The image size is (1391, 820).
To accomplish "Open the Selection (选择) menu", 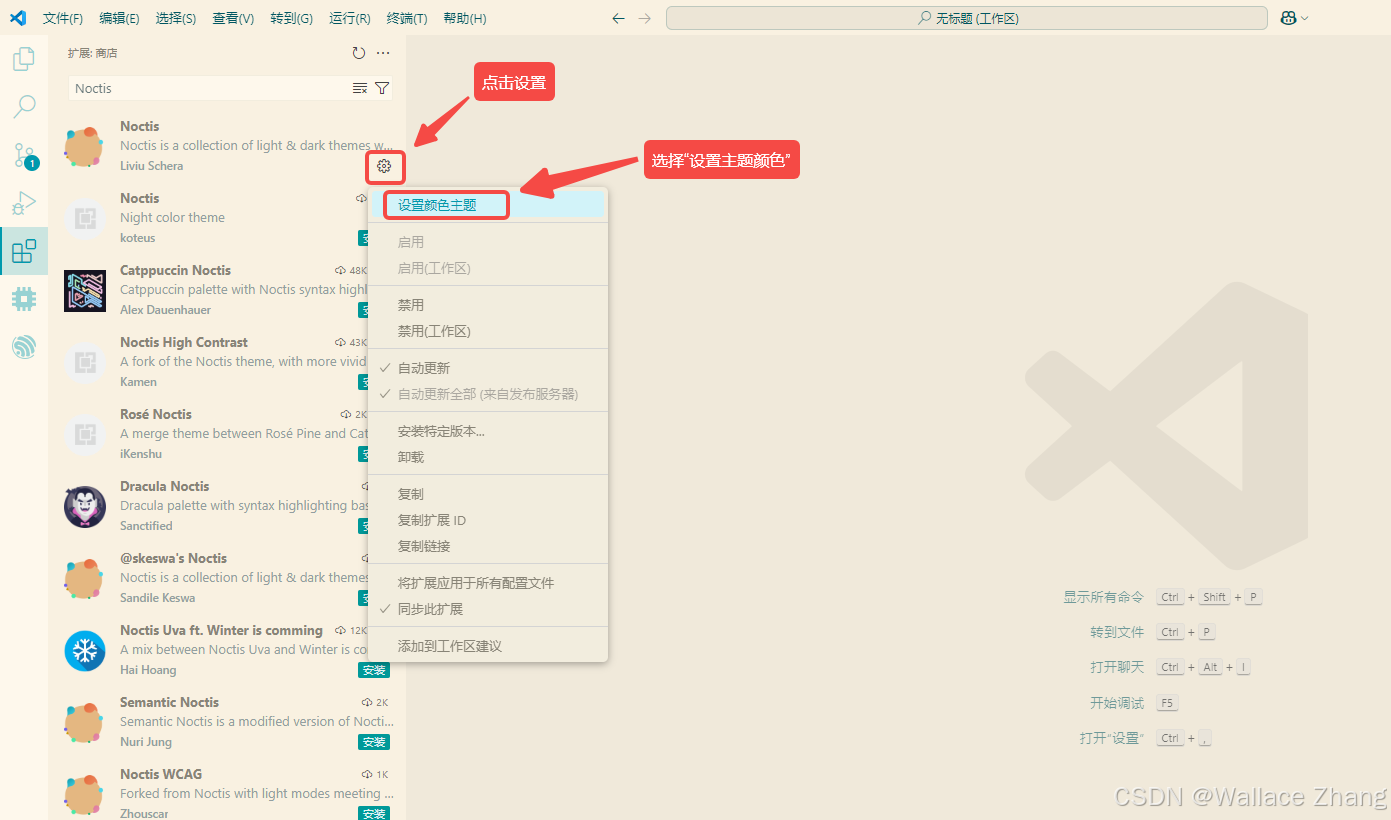I will pyautogui.click(x=176, y=18).
